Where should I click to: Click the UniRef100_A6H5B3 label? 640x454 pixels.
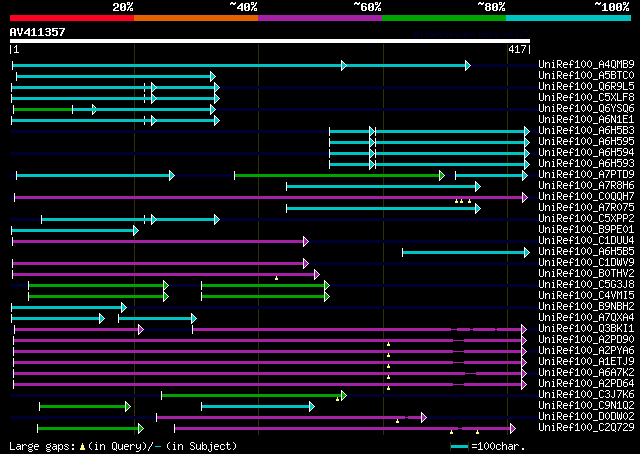pyautogui.click(x=586, y=130)
